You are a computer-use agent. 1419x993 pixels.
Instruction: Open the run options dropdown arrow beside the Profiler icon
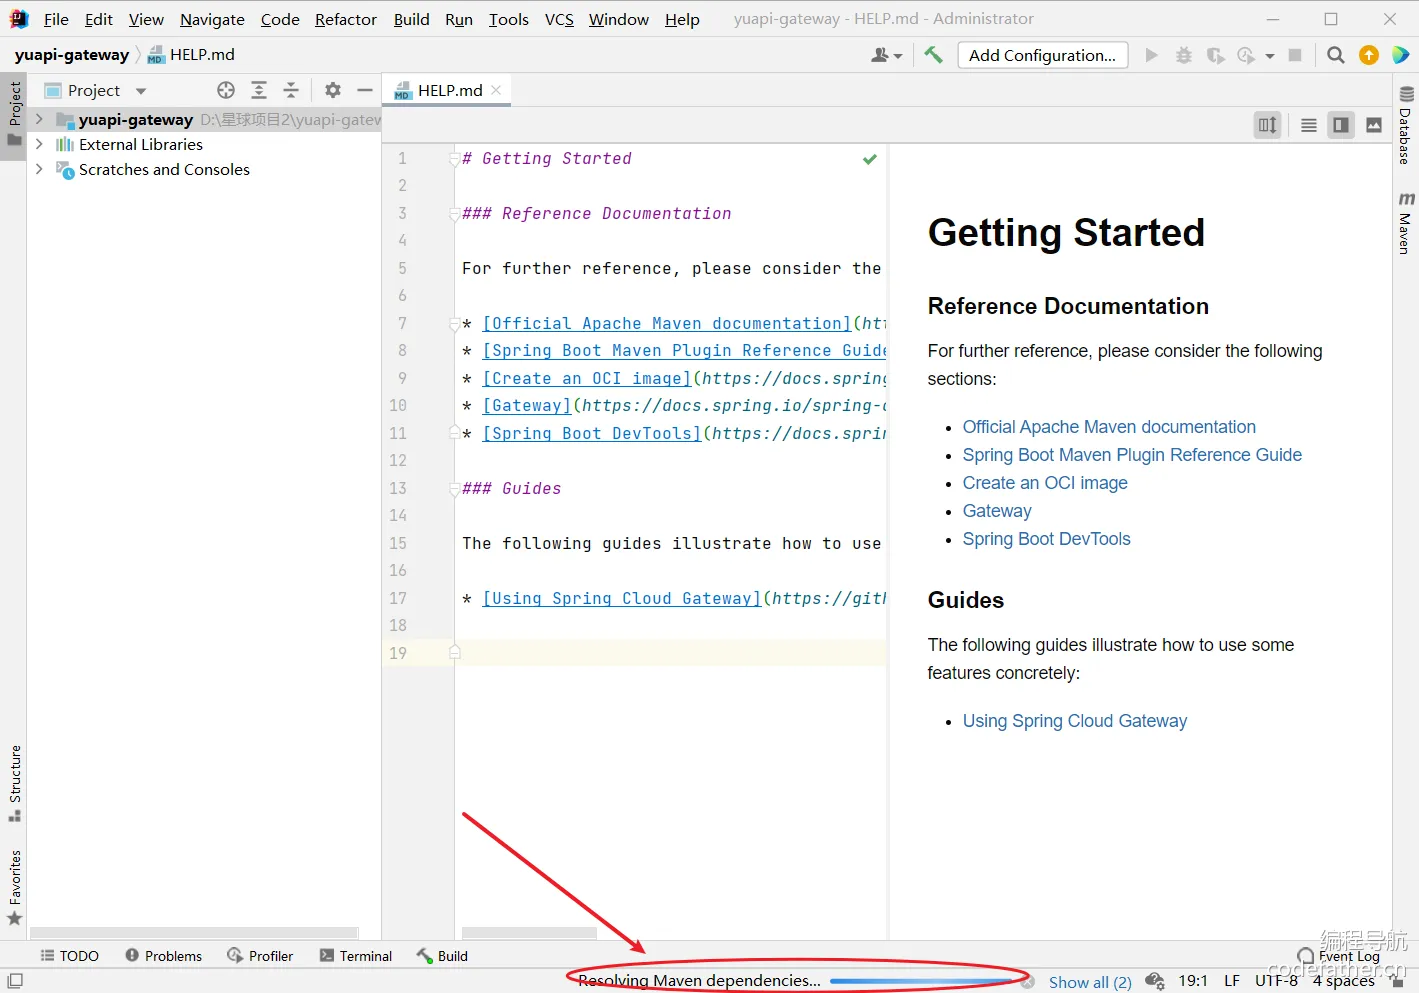[x=1270, y=56]
